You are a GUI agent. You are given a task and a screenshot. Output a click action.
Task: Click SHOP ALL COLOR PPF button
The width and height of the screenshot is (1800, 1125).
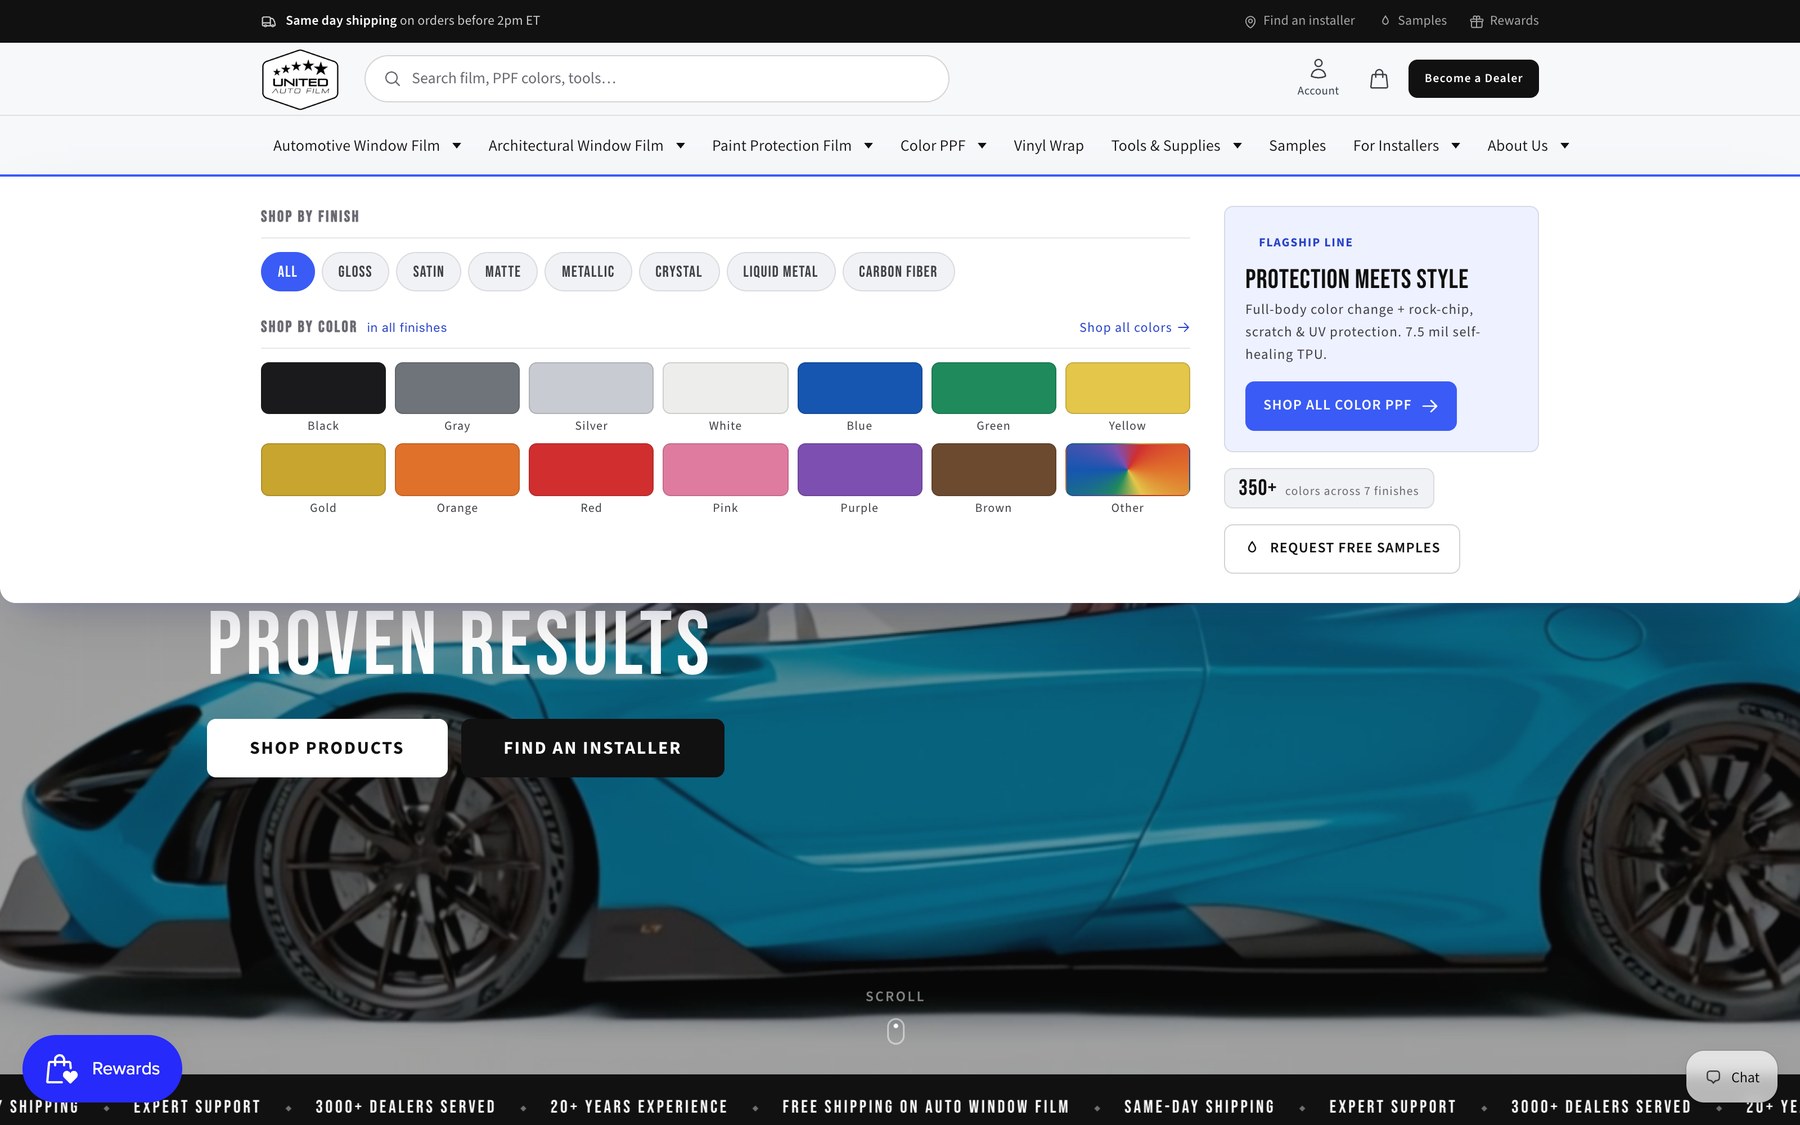[1350, 406]
